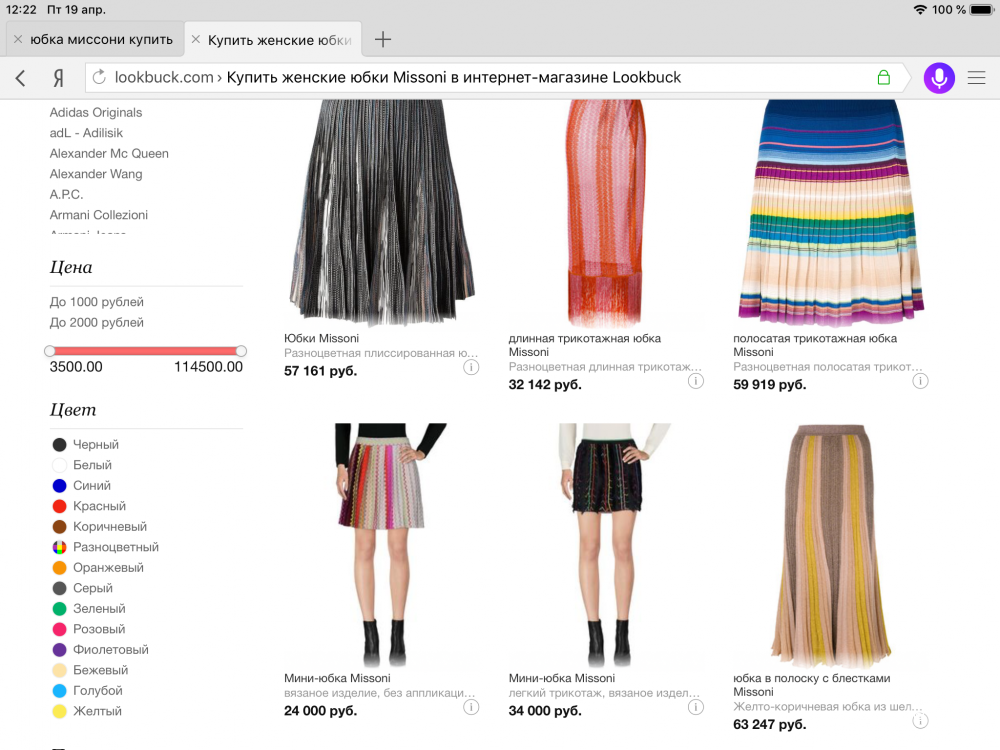Filter by Желтый color swatch

tap(59, 711)
